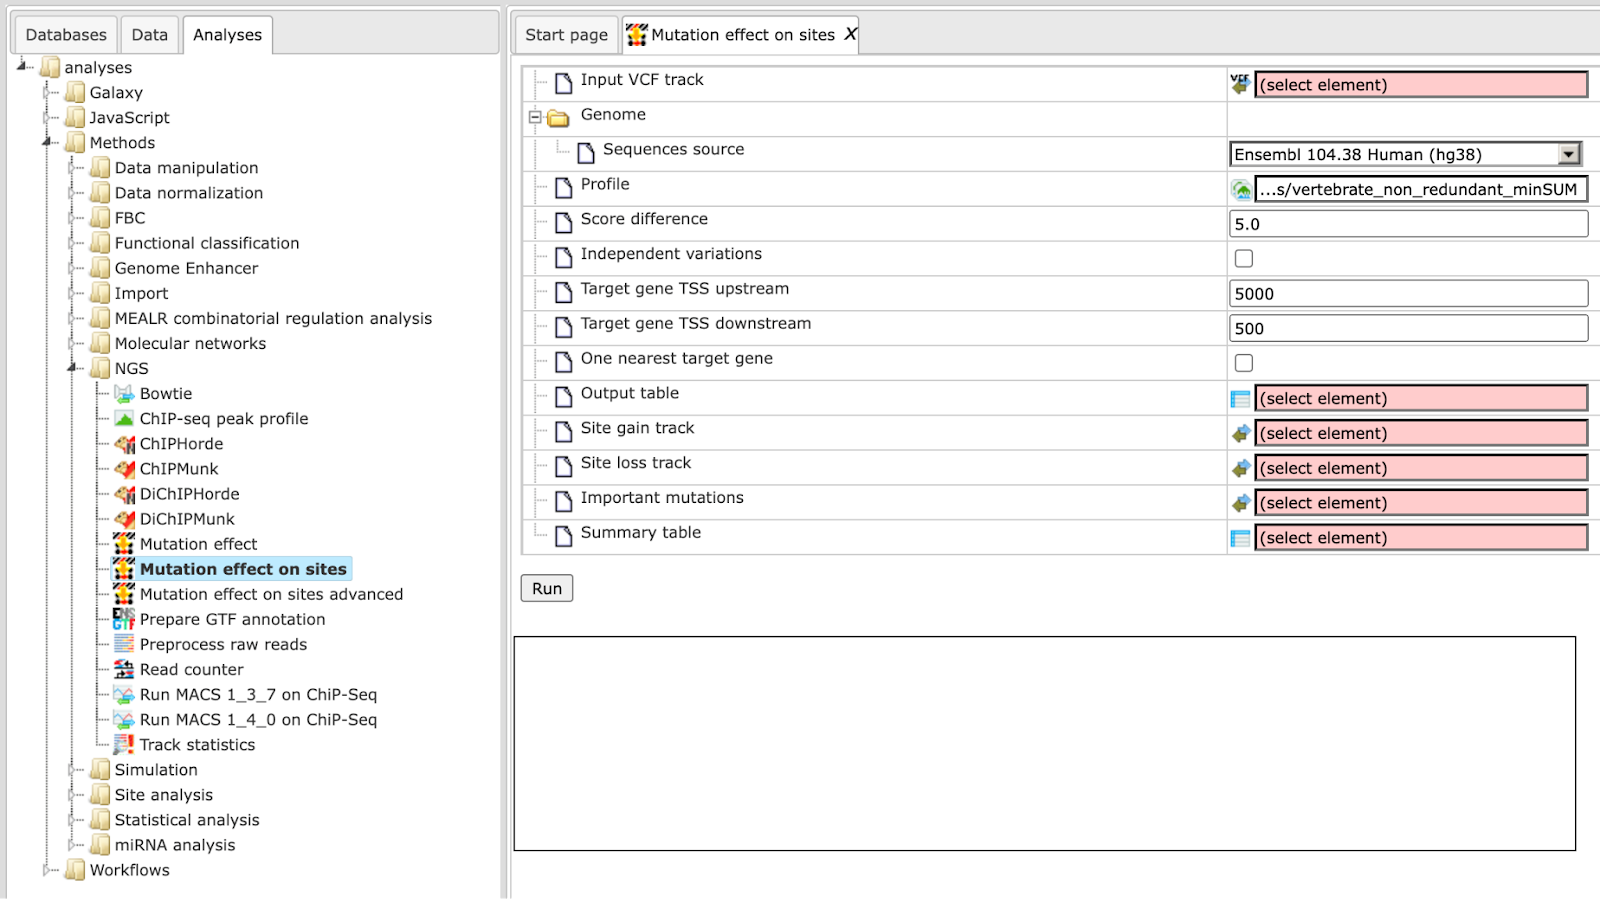The height and width of the screenshot is (899, 1600).
Task: Click the Run button
Action: point(547,588)
